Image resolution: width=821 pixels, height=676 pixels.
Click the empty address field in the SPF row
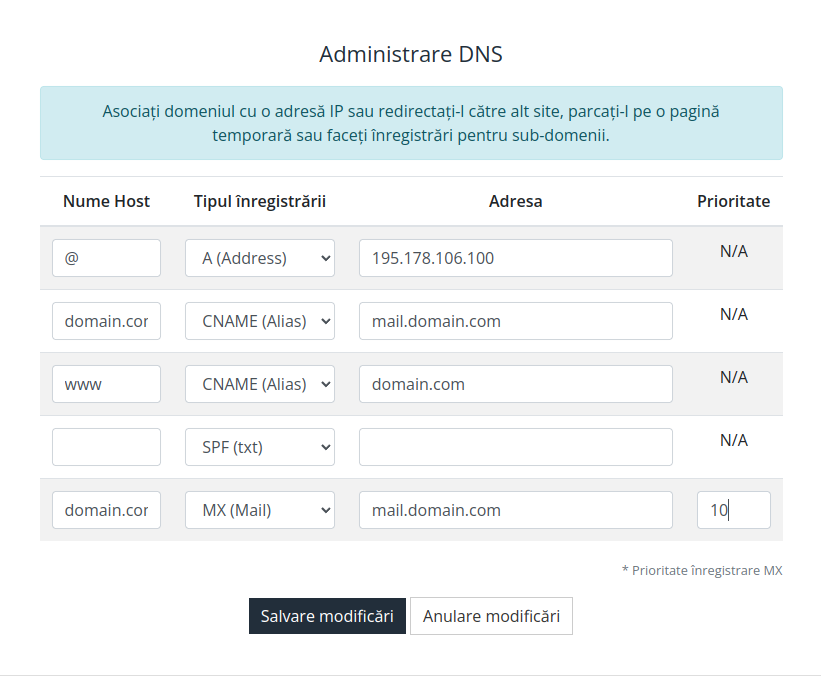[x=516, y=447]
